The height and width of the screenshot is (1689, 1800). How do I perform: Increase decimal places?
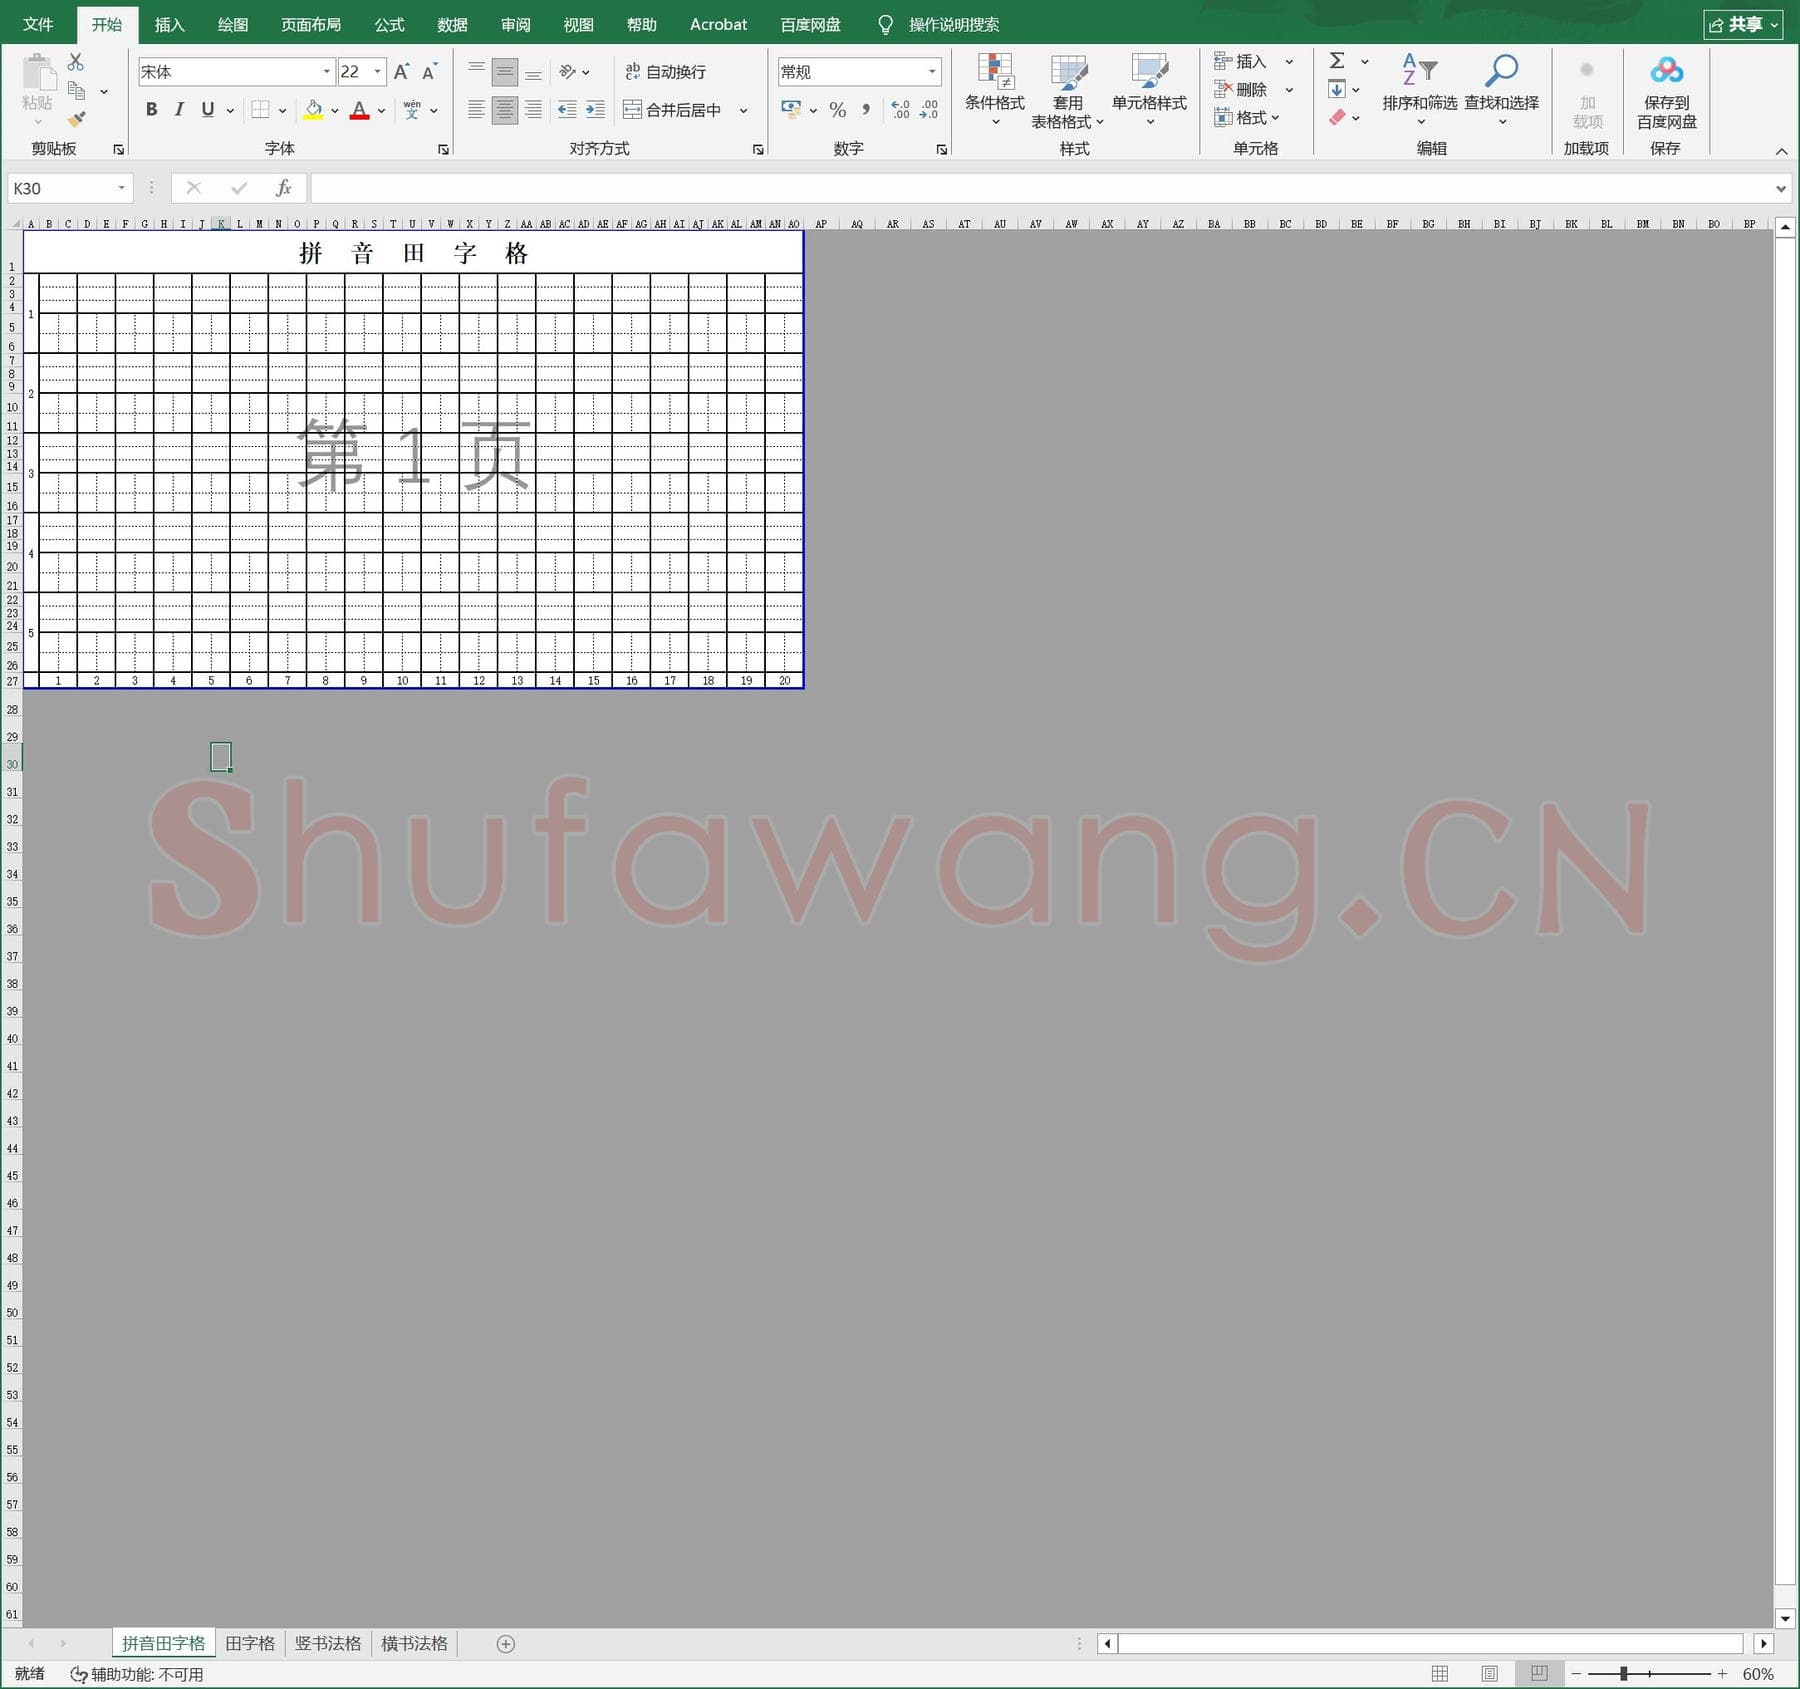(900, 110)
